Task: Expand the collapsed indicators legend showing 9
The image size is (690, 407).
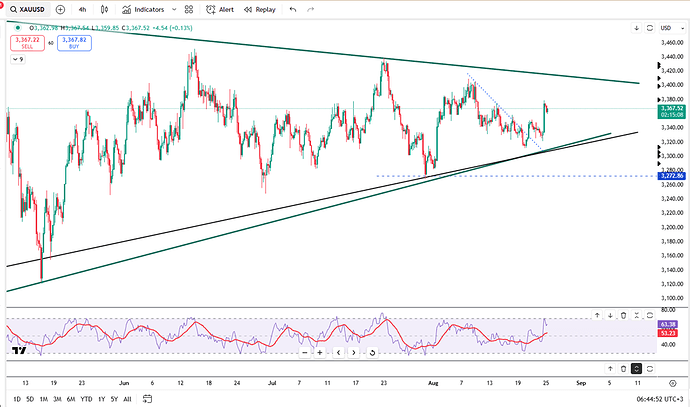Action: click(17, 60)
